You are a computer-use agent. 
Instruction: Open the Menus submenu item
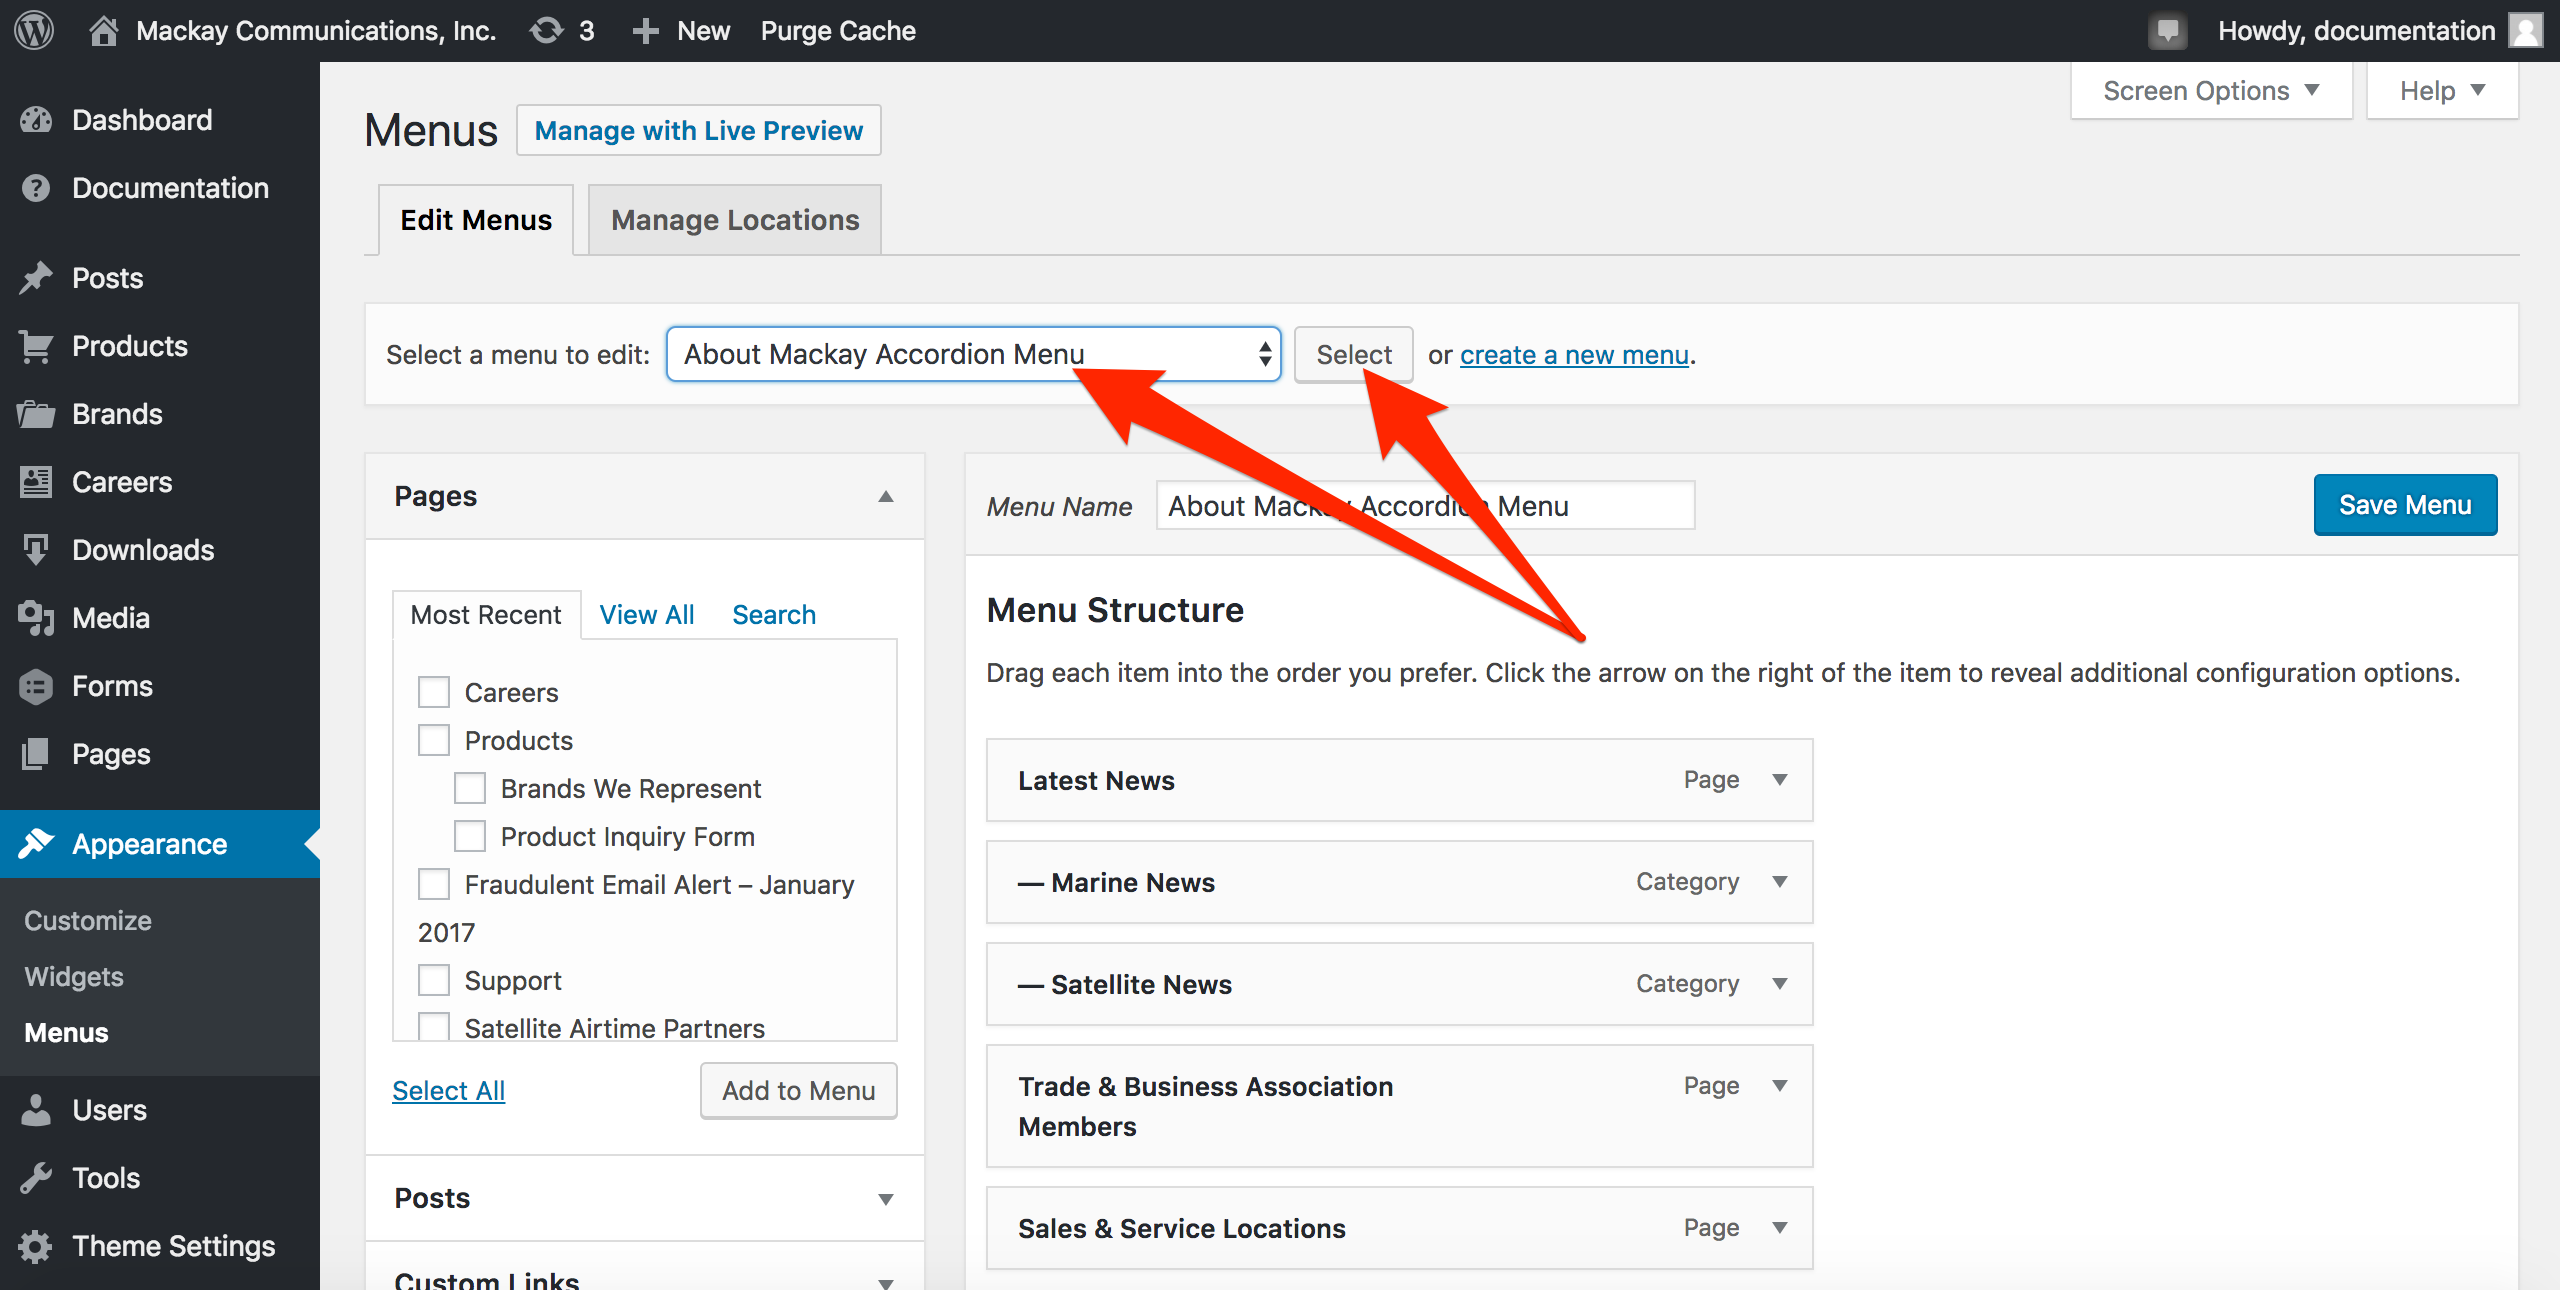tap(66, 1033)
